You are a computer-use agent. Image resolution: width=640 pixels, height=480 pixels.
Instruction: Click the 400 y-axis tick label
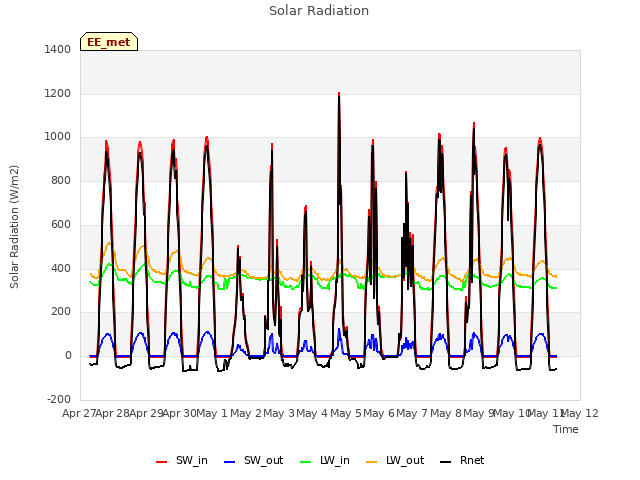coord(61,269)
